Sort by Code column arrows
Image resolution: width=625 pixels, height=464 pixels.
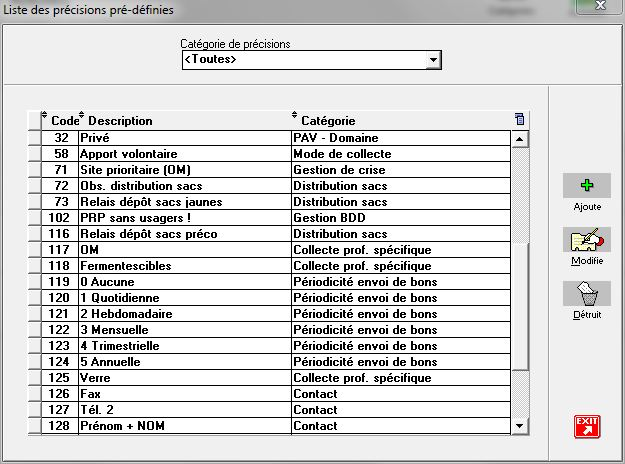click(44, 118)
